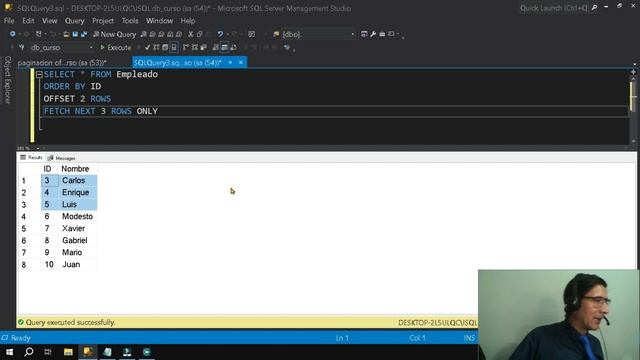Open Windows taskbar search

click(x=29, y=352)
